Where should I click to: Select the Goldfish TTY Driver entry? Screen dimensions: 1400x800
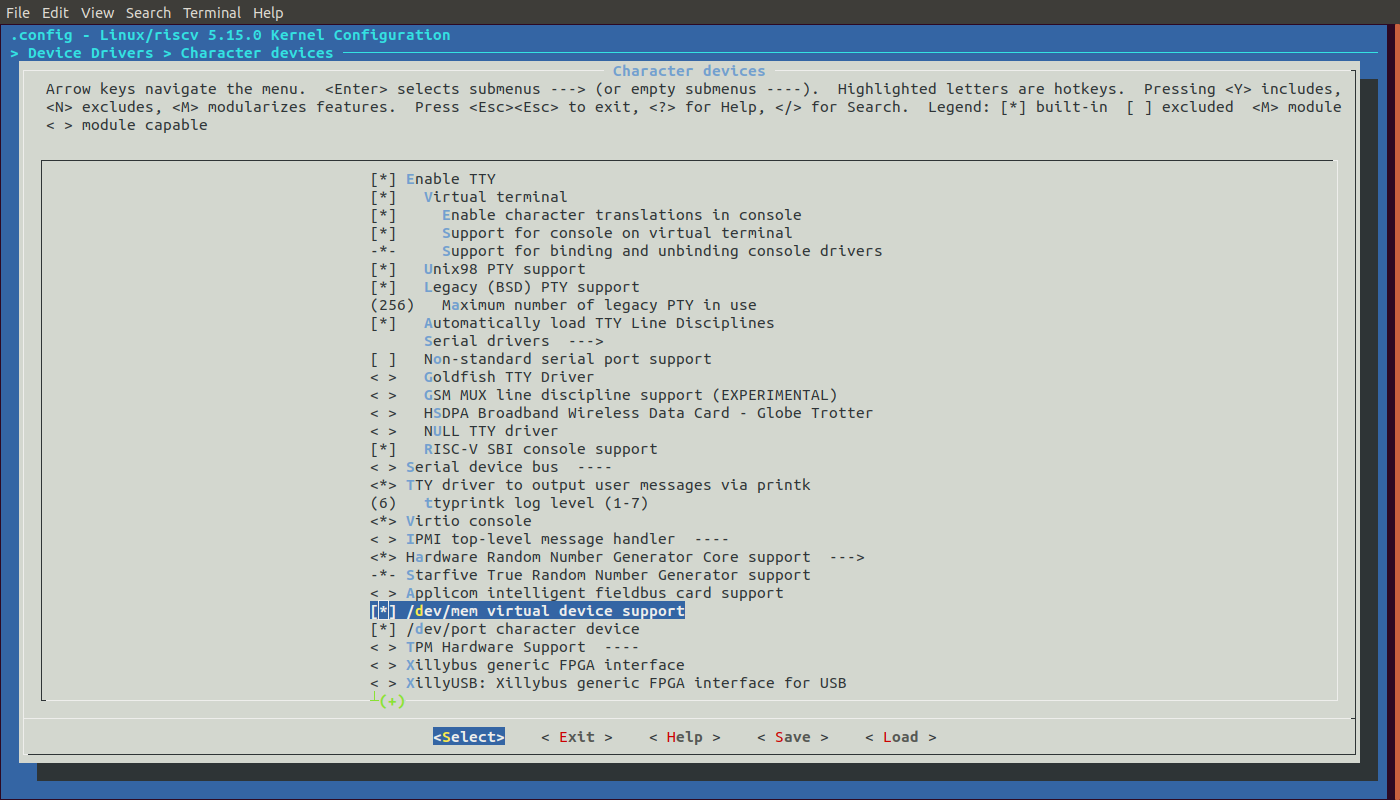pyautogui.click(x=508, y=377)
